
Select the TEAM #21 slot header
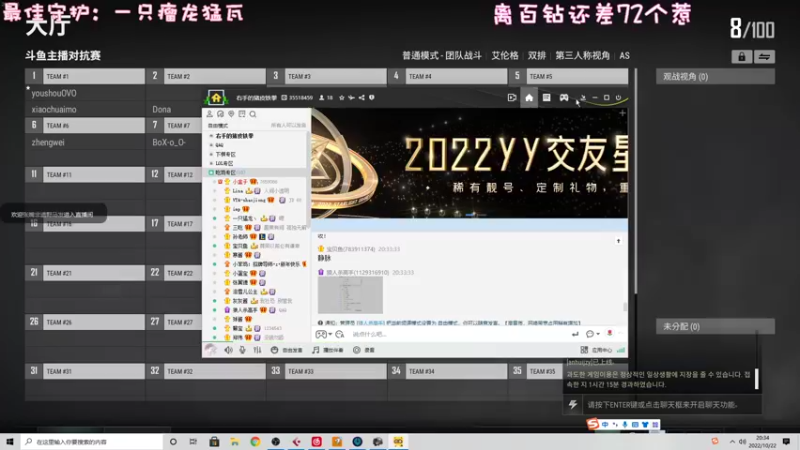click(x=85, y=273)
